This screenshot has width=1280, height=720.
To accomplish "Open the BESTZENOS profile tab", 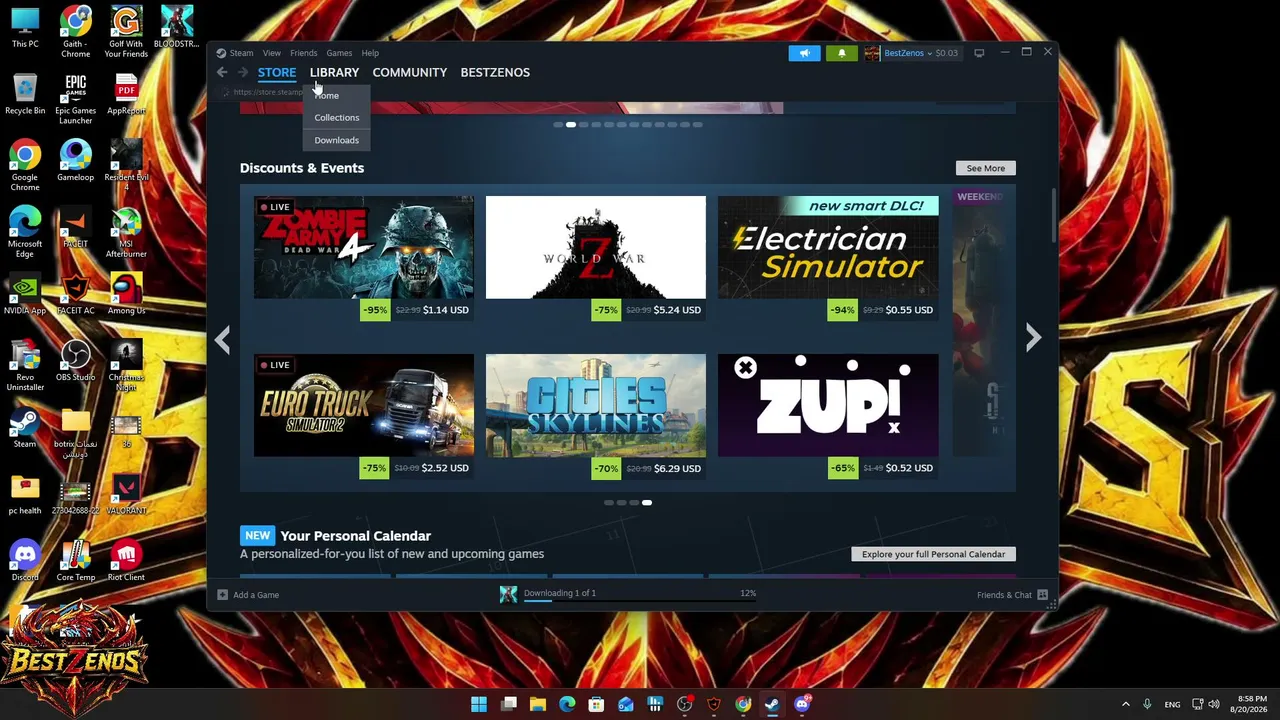I will pos(495,72).
